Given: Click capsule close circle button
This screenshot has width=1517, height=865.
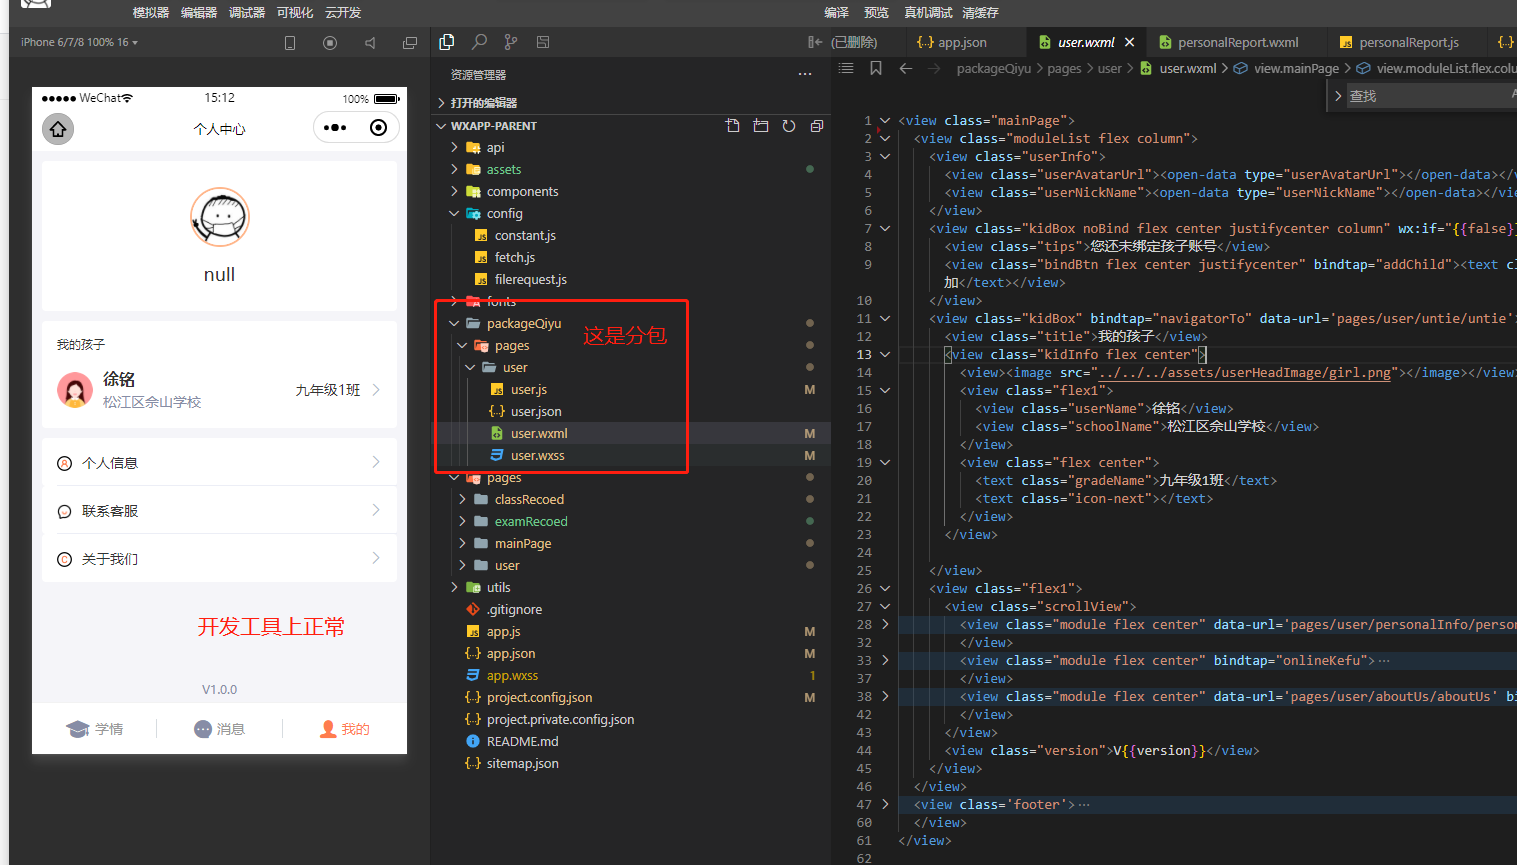Looking at the screenshot, I should pos(378,128).
